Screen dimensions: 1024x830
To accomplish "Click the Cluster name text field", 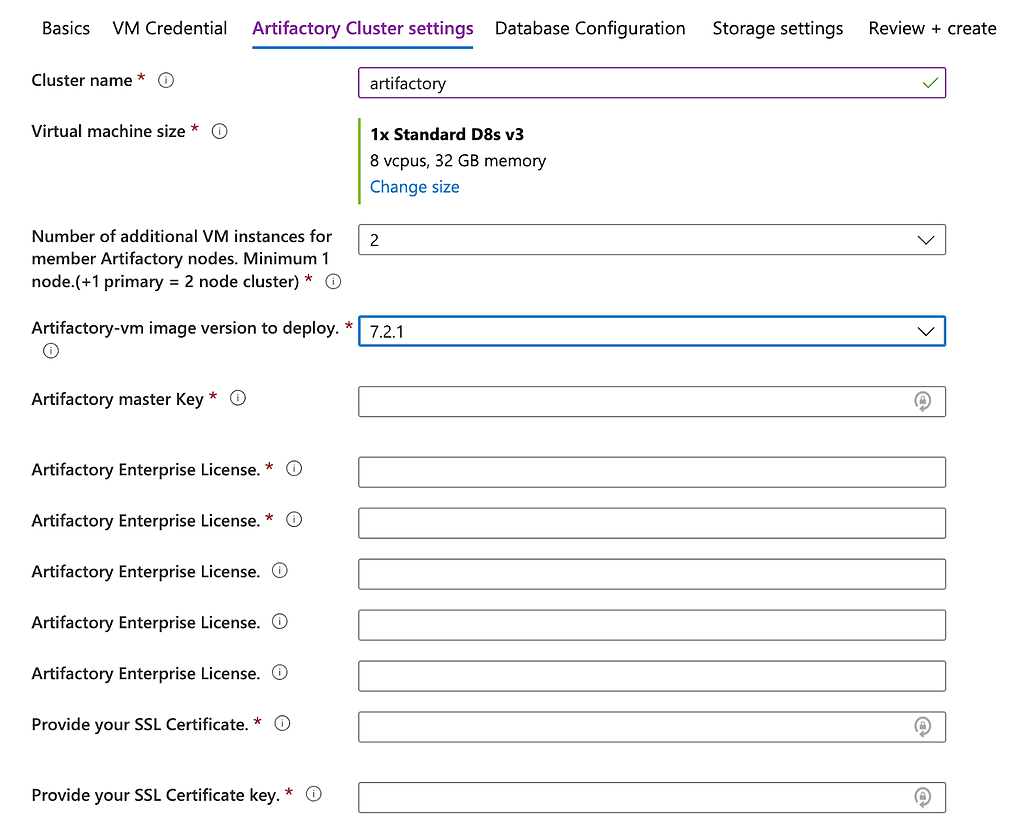I will pos(640,83).
